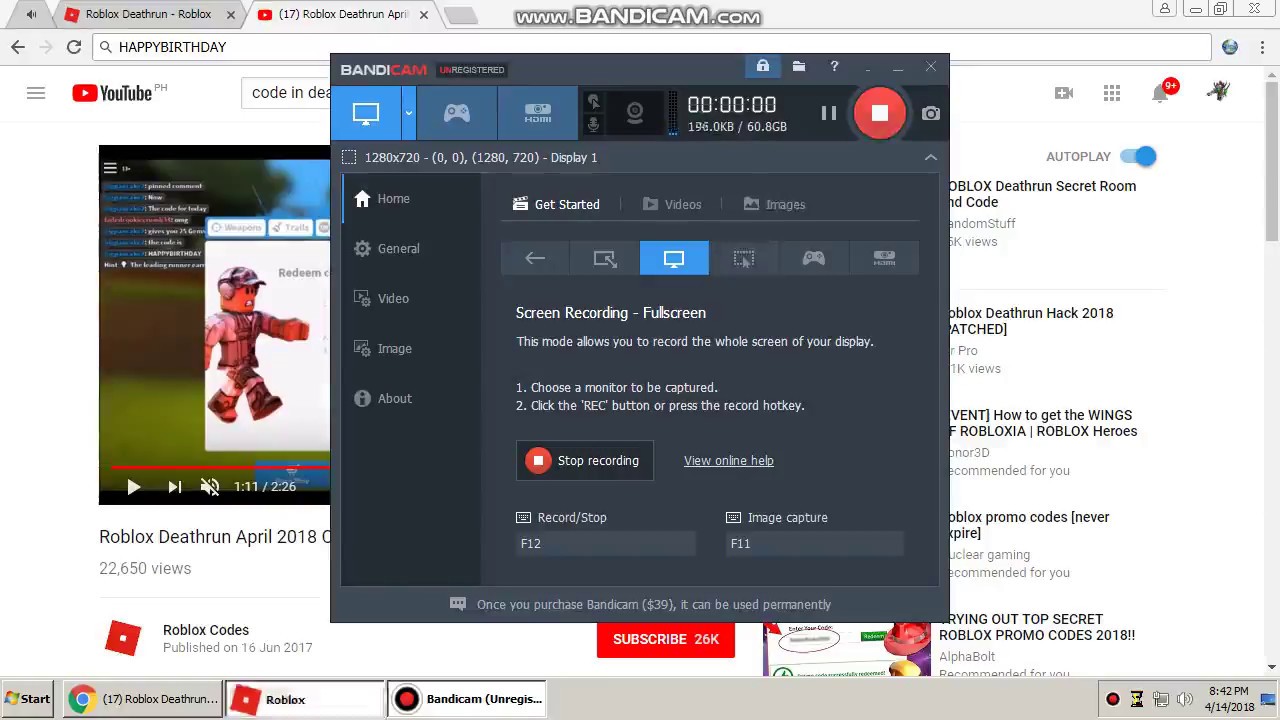The height and width of the screenshot is (720, 1280).
Task: Switch to Roblox taskbar window
Action: pyautogui.click(x=305, y=699)
